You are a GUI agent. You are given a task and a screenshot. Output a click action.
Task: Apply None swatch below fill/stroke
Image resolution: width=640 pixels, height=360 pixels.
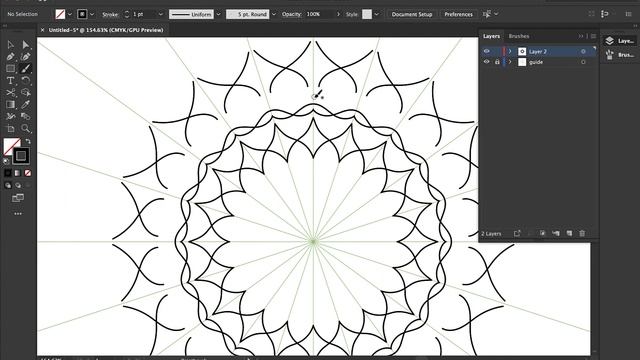pos(28,173)
